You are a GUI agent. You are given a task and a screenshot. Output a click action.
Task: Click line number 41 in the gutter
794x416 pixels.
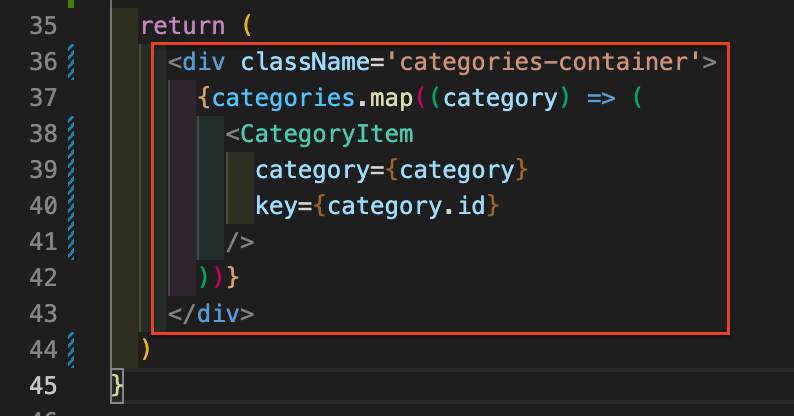point(43,242)
